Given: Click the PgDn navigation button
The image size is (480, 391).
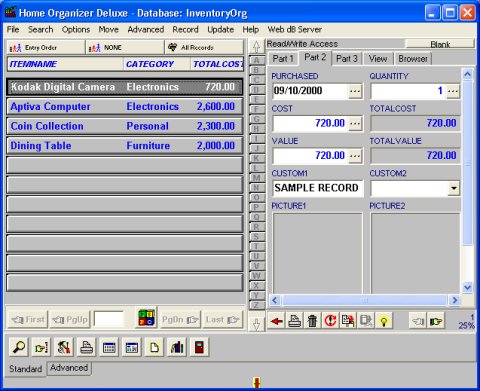Looking at the screenshot, I should tap(180, 320).
